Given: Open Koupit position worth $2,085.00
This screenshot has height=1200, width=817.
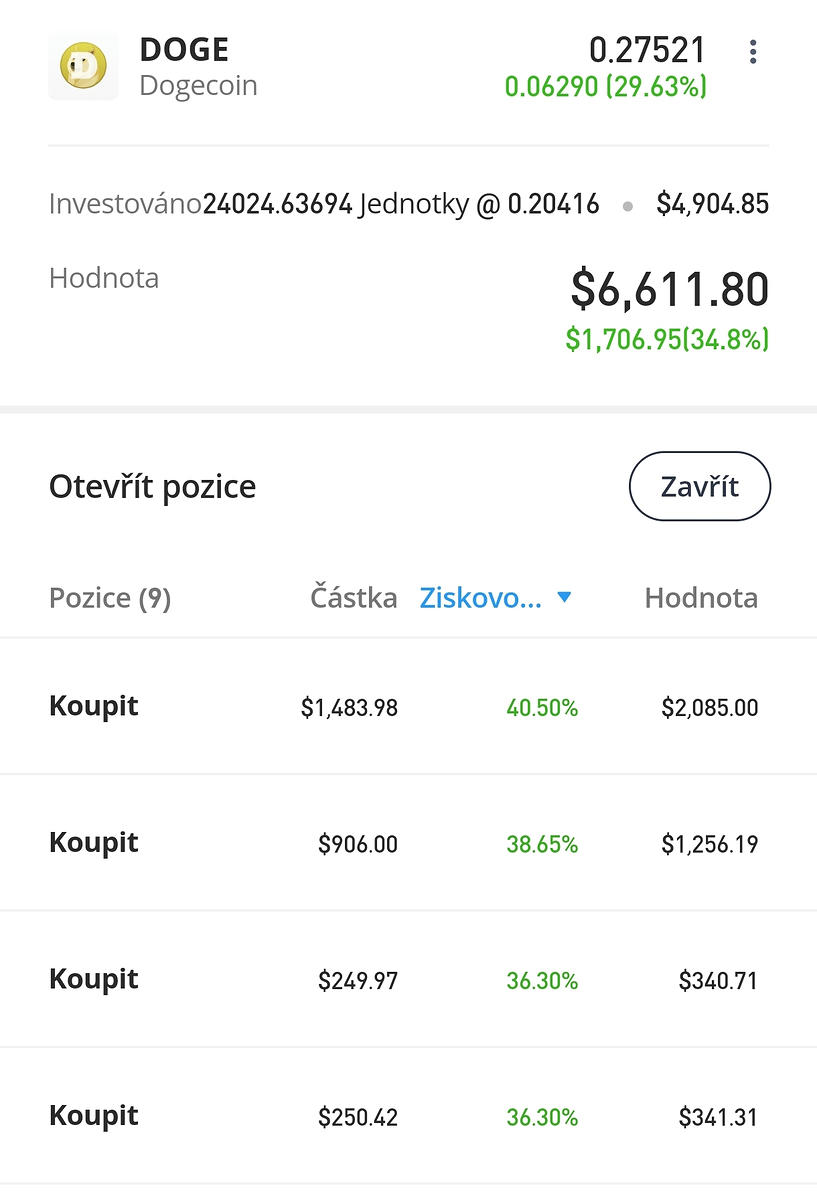Looking at the screenshot, I should [408, 707].
